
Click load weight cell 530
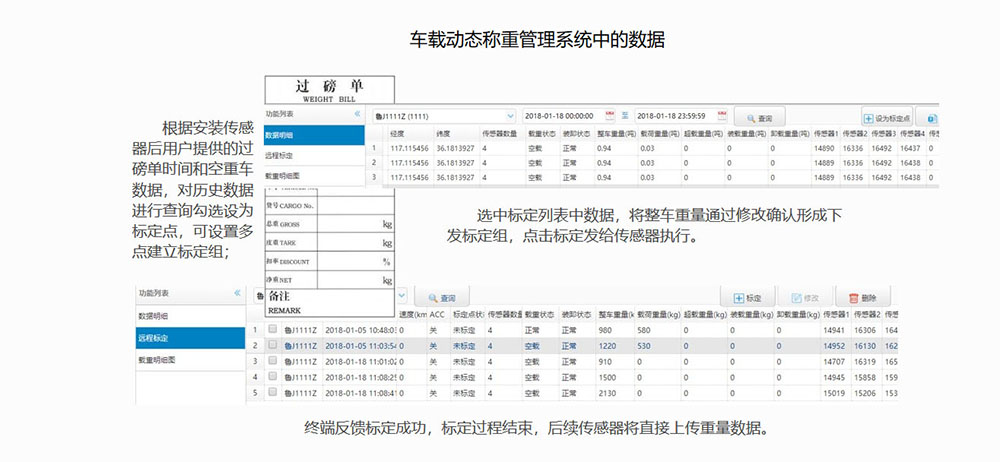(643, 346)
